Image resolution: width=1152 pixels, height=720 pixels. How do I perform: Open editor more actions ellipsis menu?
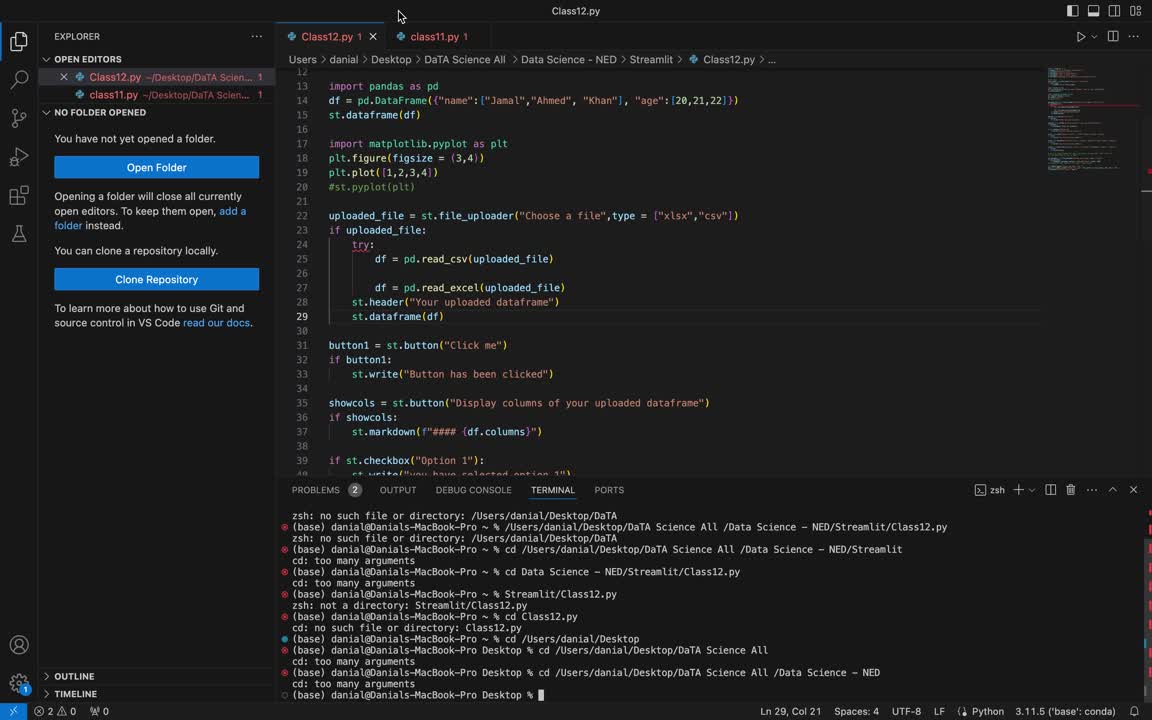[1134, 36]
